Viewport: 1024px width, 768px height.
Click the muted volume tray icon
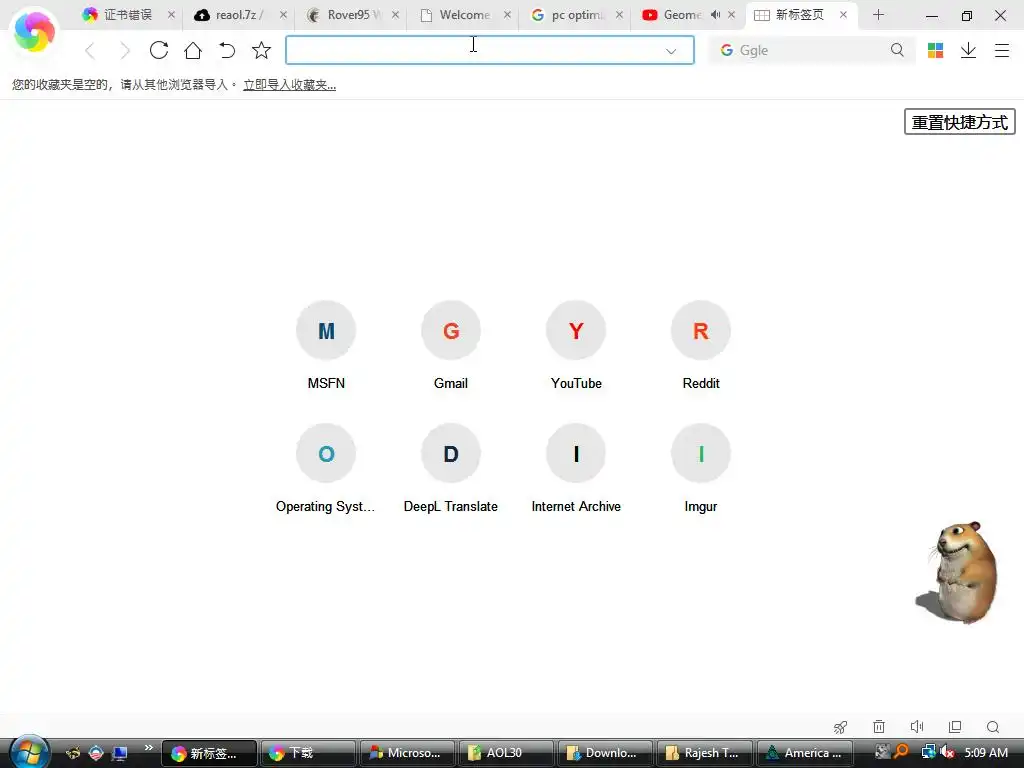(x=948, y=752)
